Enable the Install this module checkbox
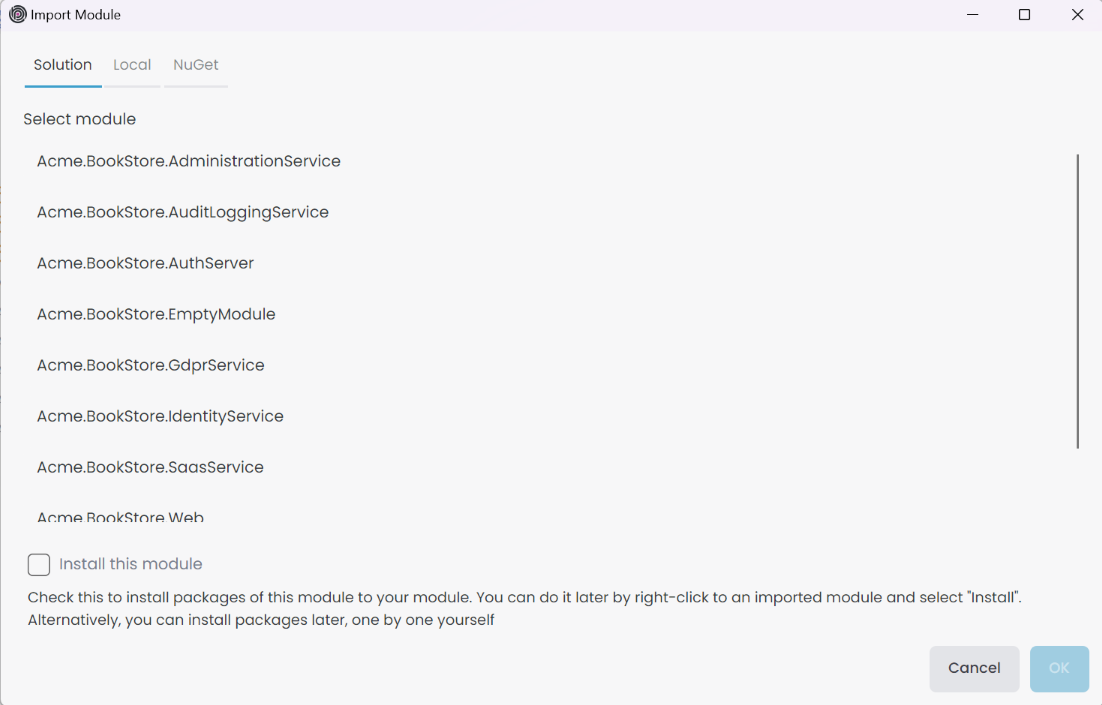Screen dimensions: 1102x705 point(38,564)
